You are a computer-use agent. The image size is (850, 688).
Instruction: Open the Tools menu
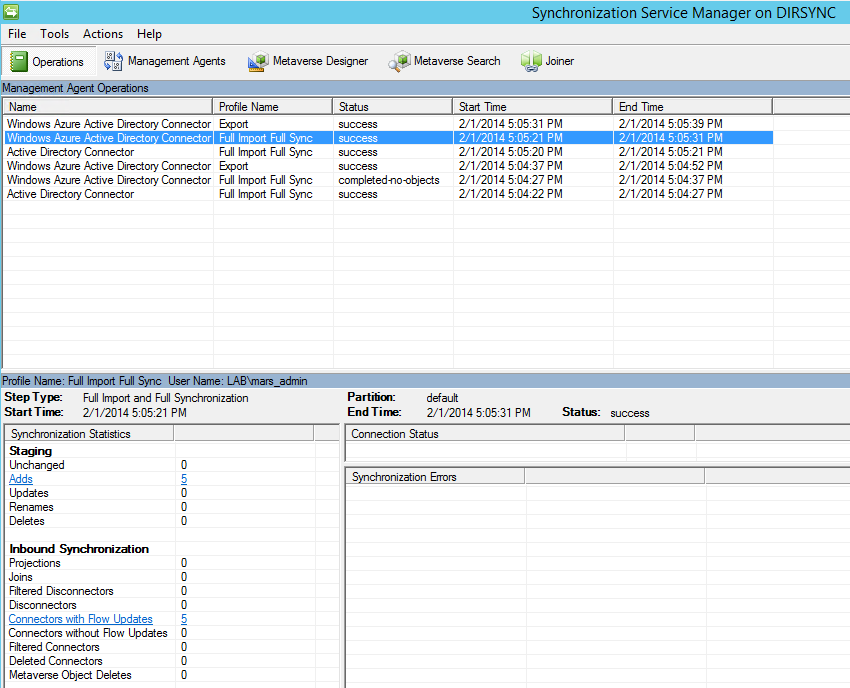tap(55, 34)
